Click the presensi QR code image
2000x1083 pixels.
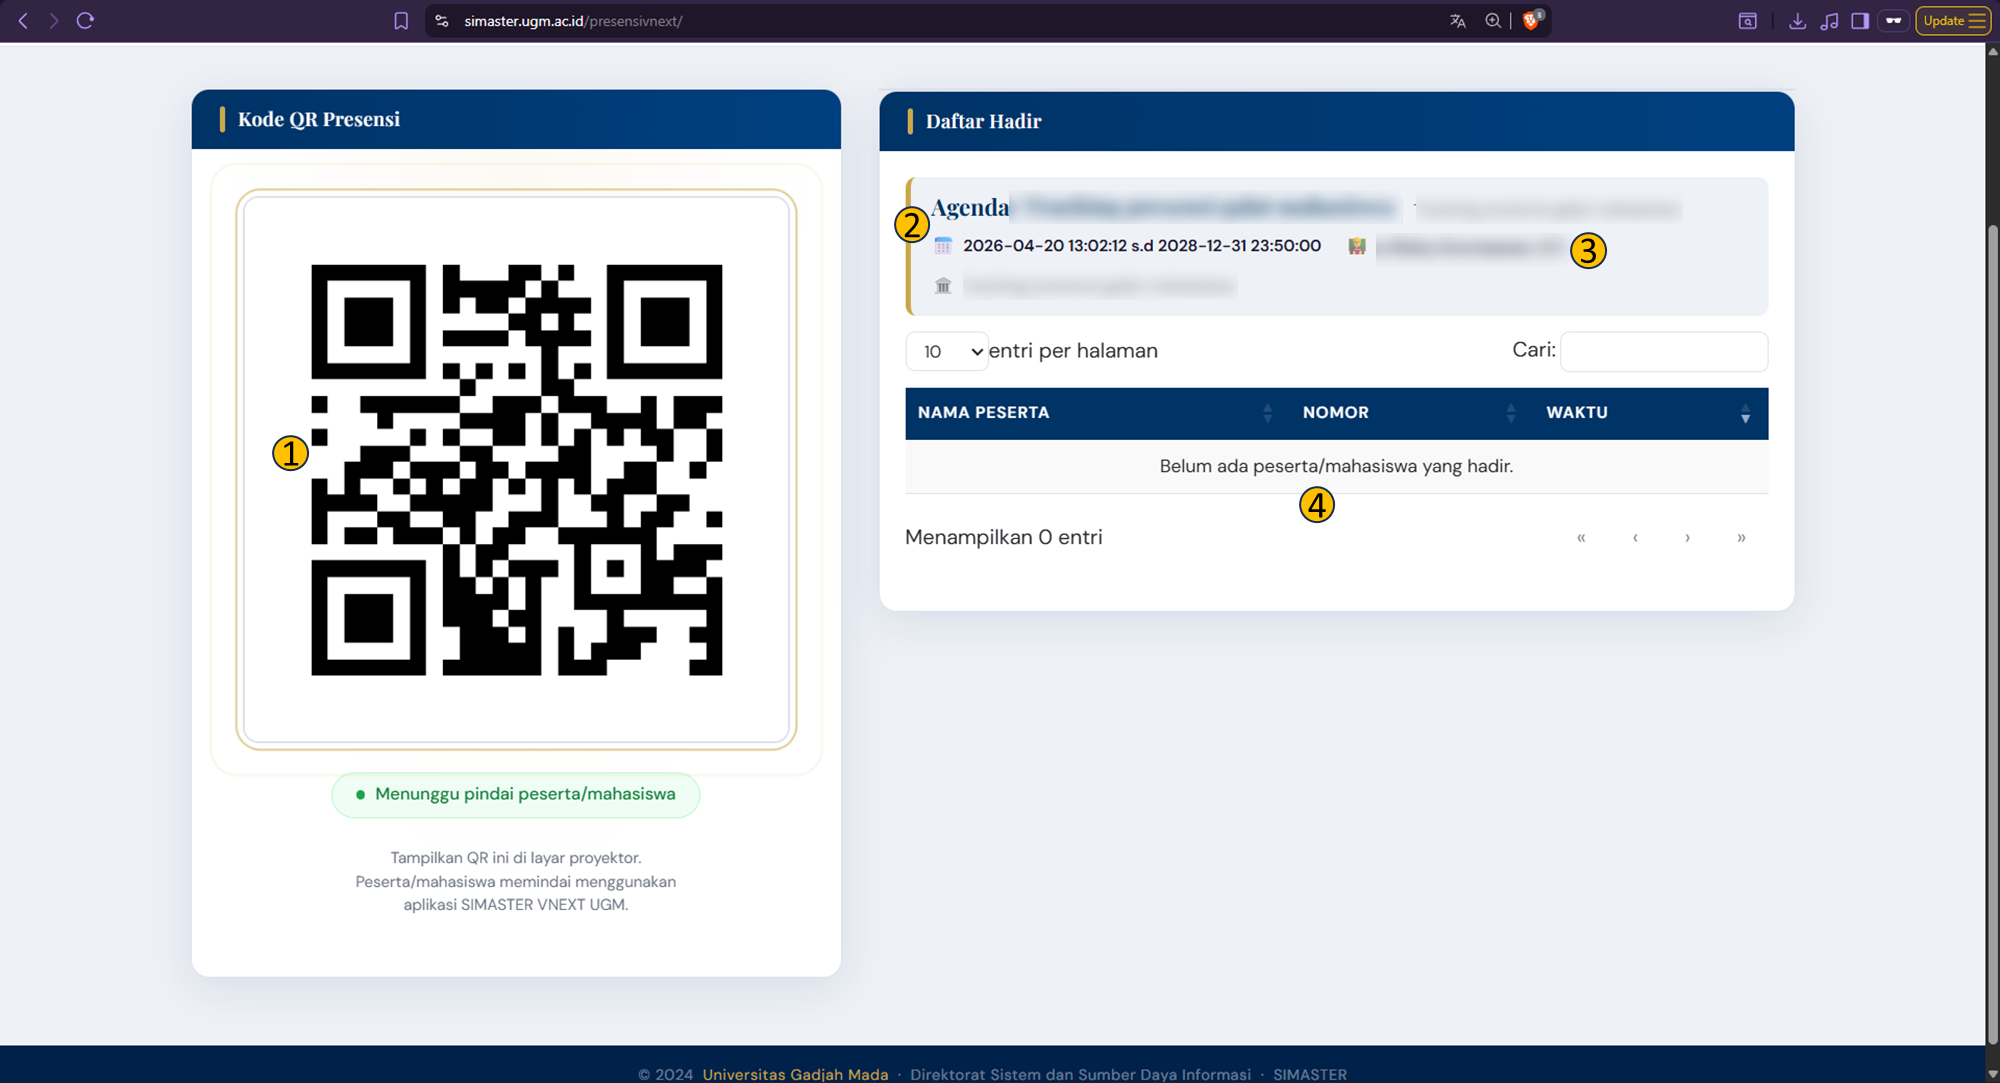click(516, 470)
